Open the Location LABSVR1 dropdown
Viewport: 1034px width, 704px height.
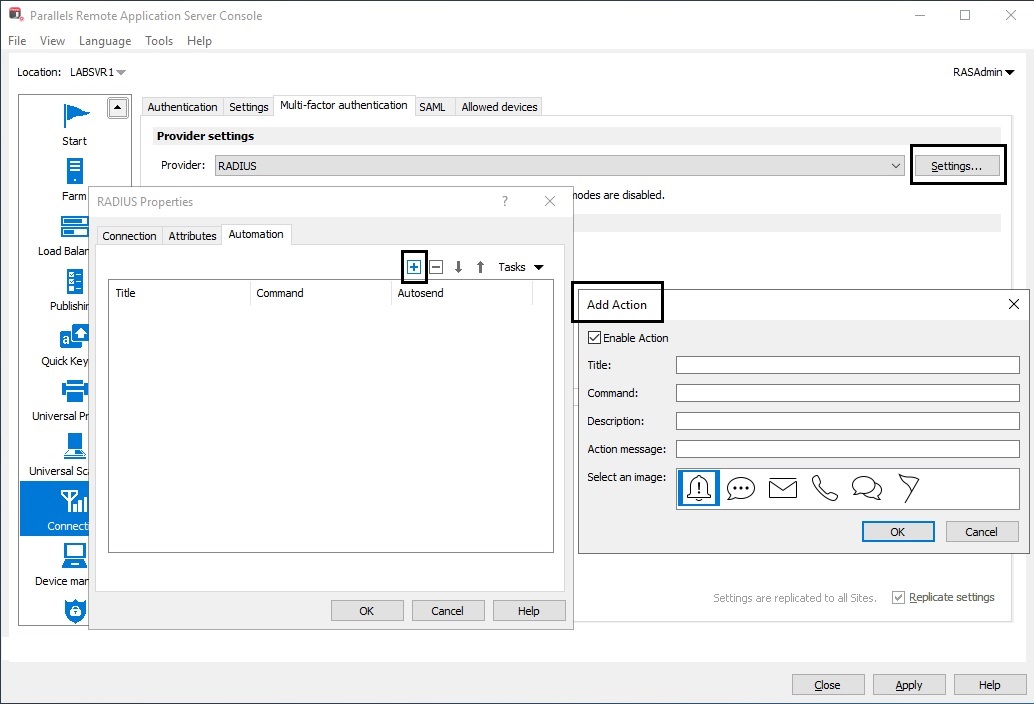(98, 72)
